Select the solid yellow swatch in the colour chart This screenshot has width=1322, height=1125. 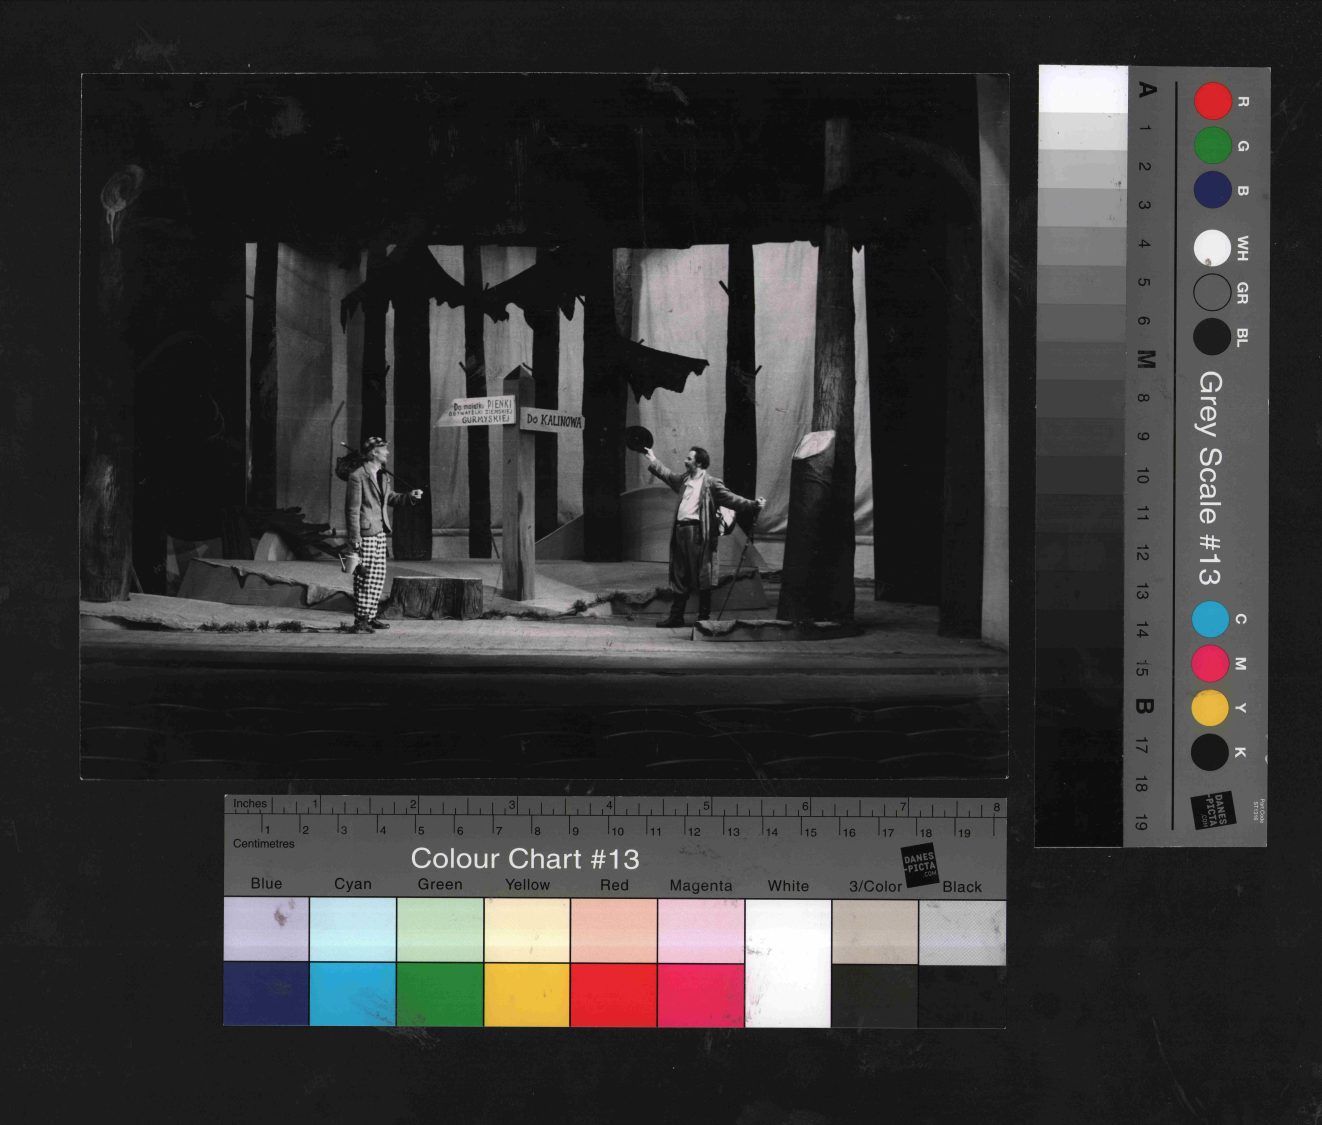[x=527, y=994]
